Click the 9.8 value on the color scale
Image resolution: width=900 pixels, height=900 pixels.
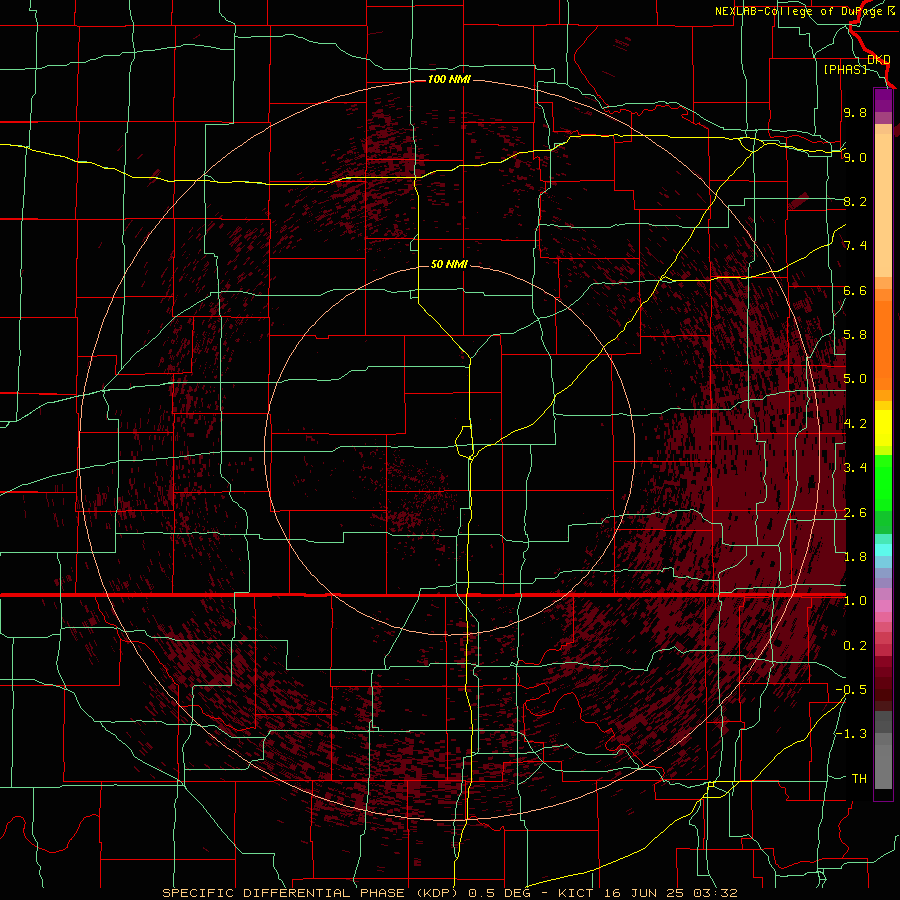point(855,112)
